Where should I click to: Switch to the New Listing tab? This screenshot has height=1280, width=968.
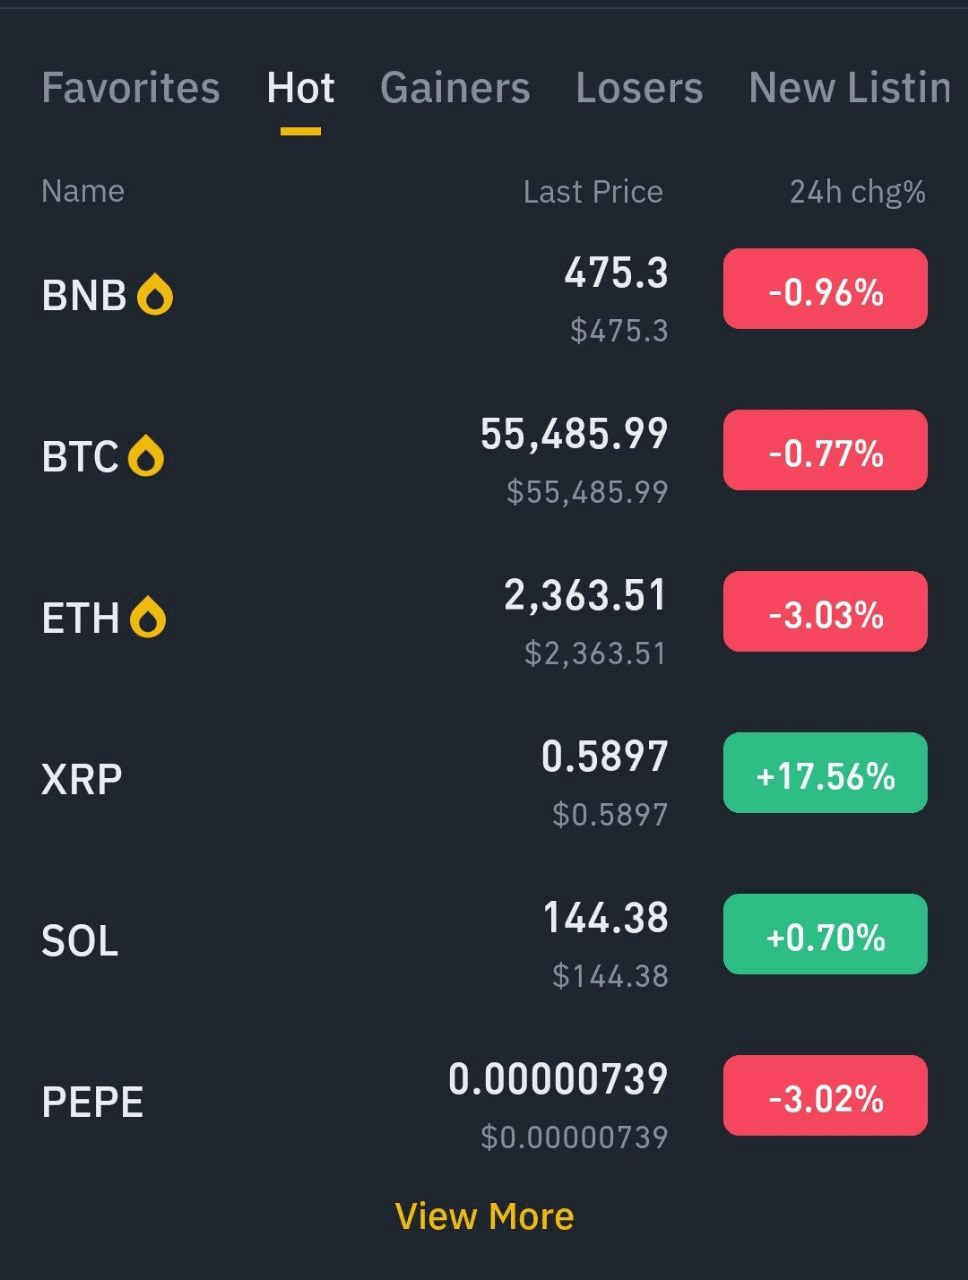pos(849,88)
